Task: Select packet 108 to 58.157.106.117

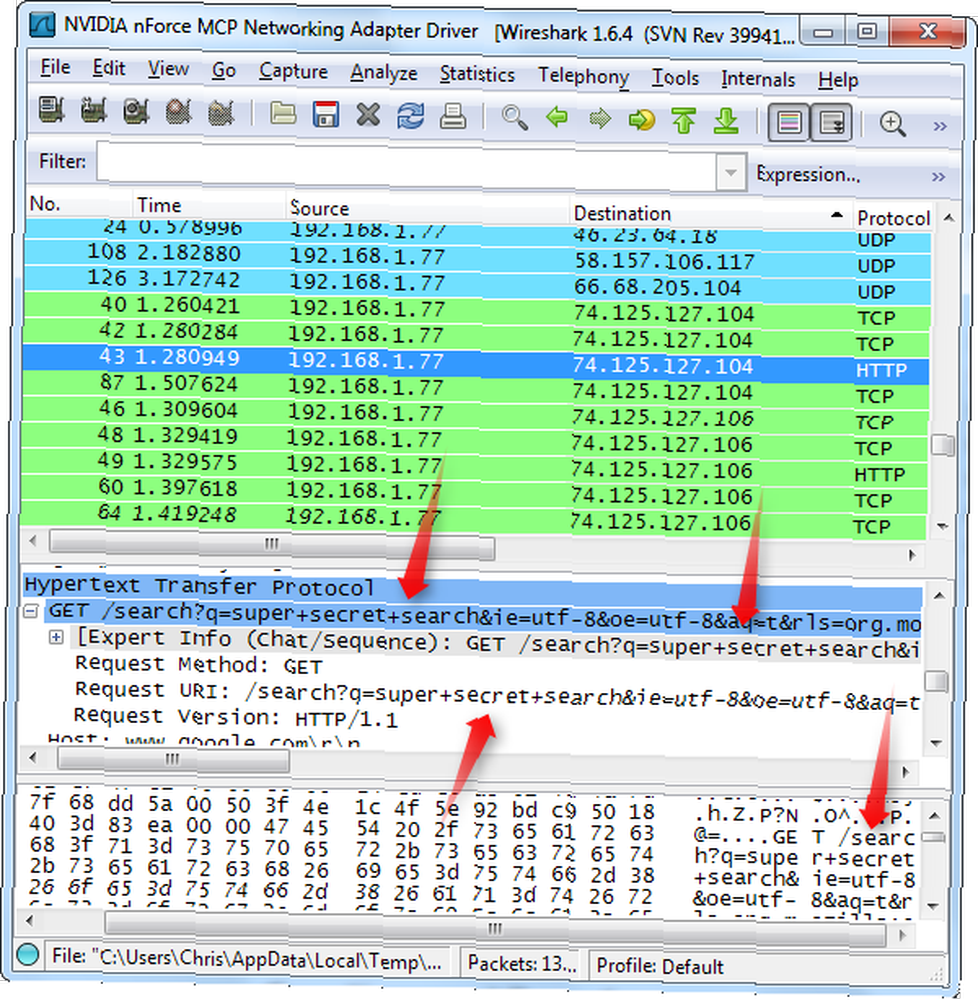Action: [x=477, y=259]
